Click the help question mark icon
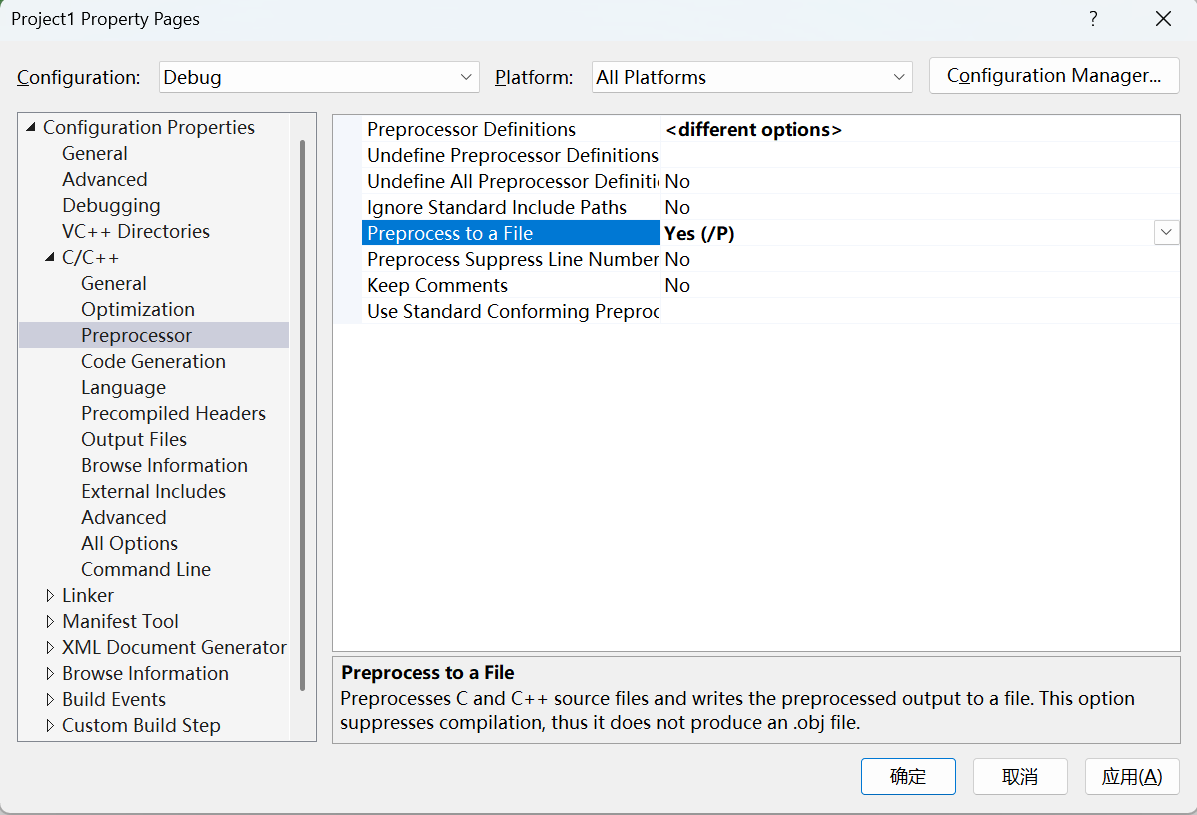1197x815 pixels. tap(1094, 19)
